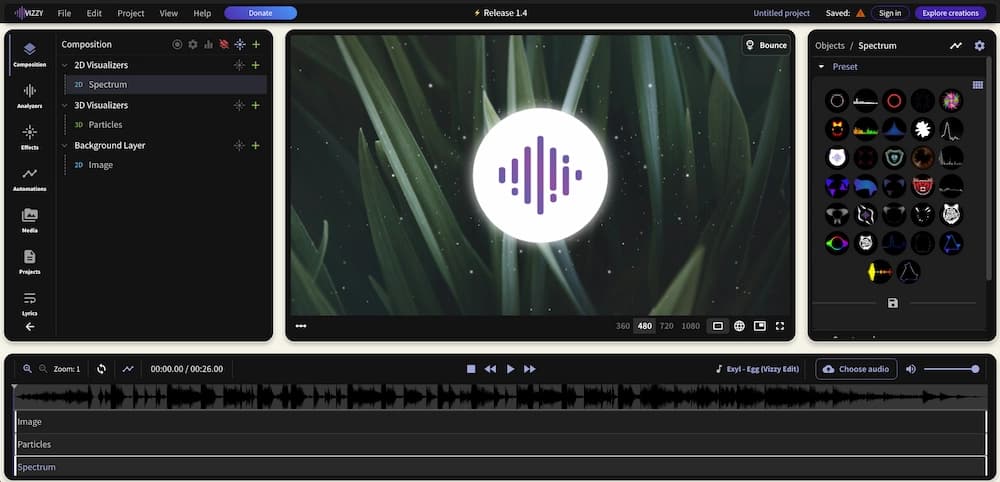This screenshot has width=1000, height=482.
Task: Toggle timeline loop sync icon
Action: tap(101, 369)
